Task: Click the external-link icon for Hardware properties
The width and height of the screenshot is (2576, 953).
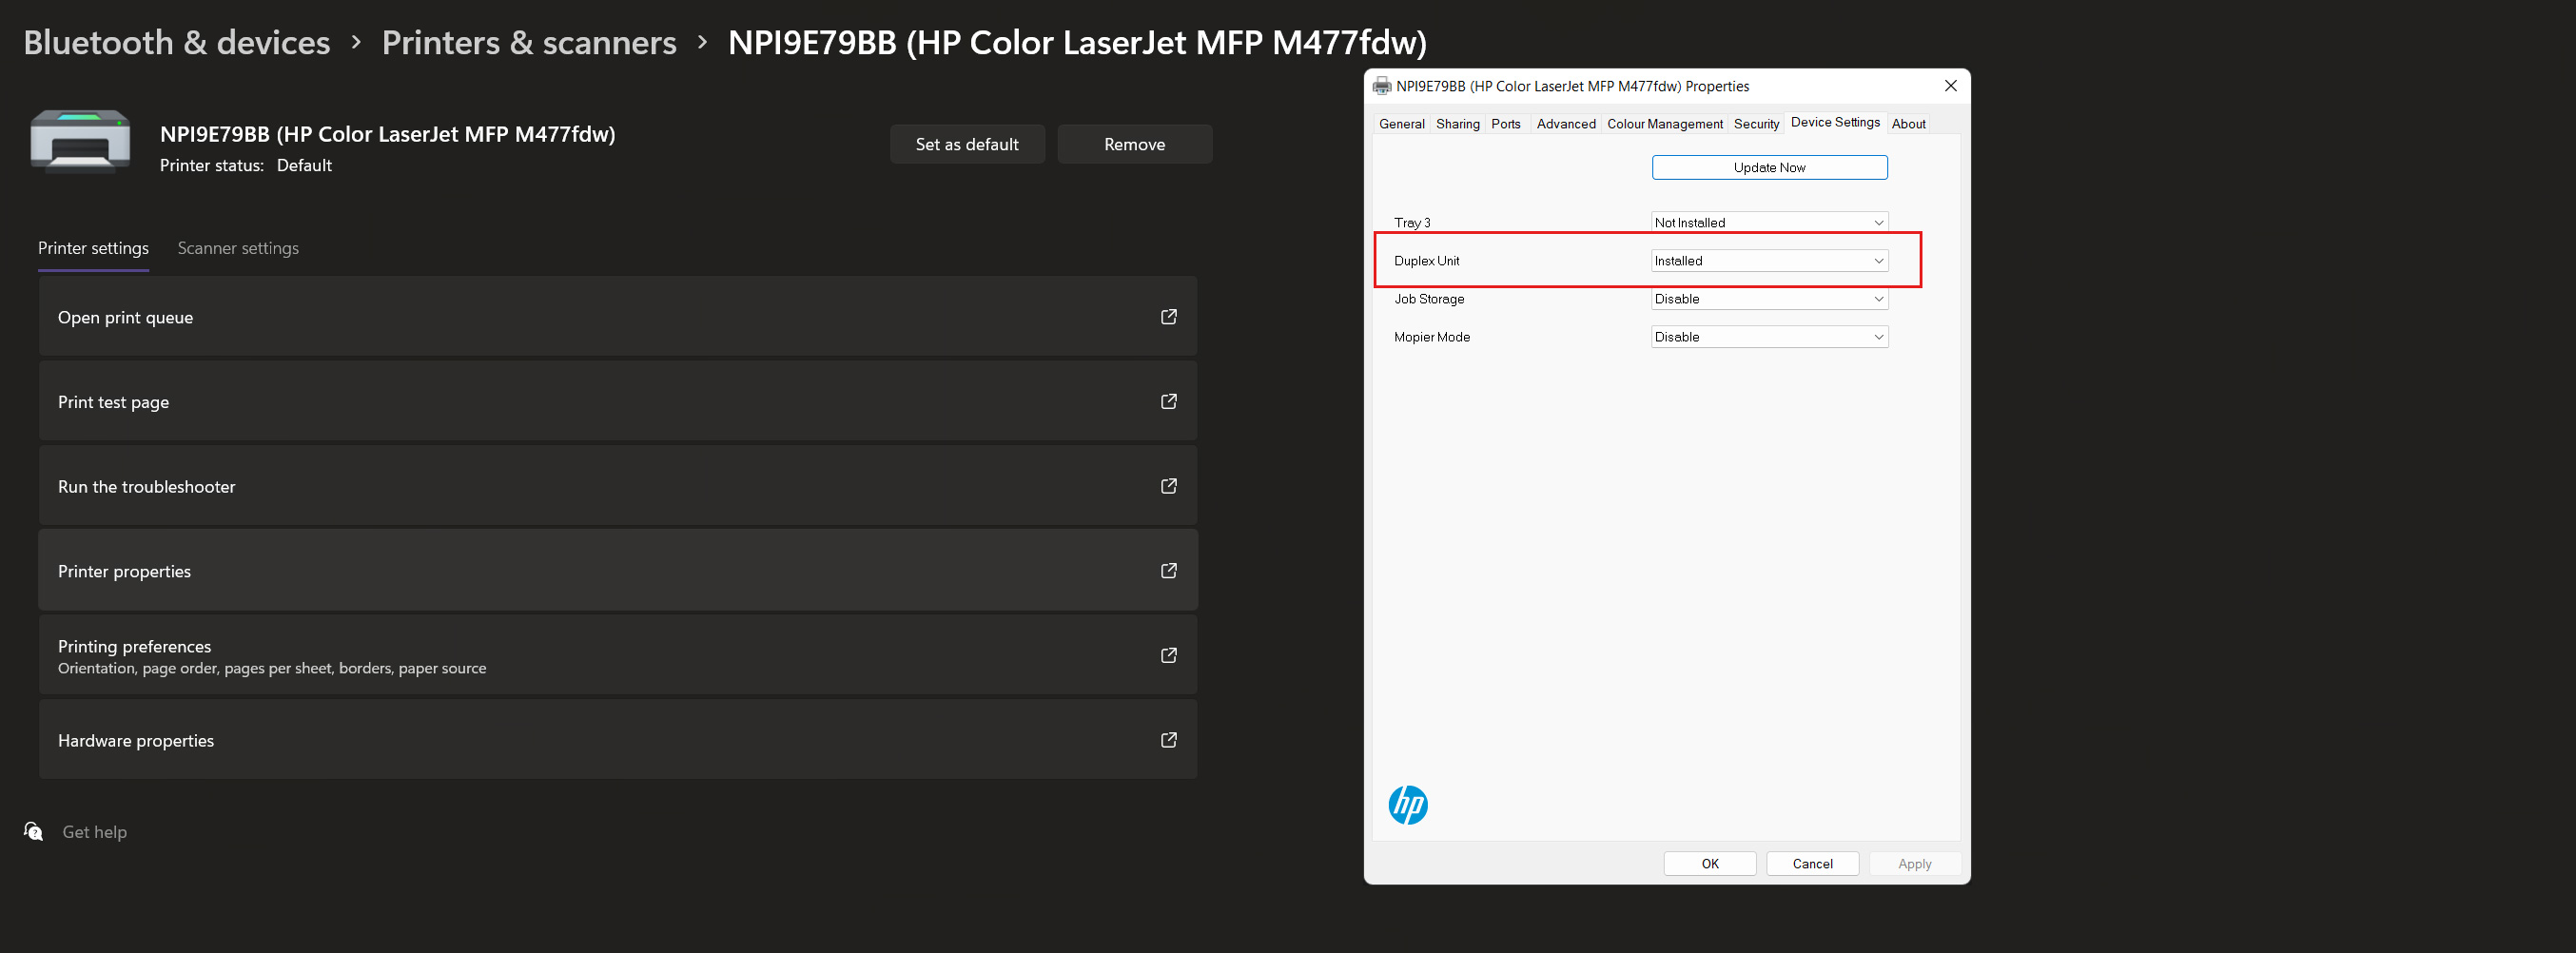Action: click(x=1168, y=740)
